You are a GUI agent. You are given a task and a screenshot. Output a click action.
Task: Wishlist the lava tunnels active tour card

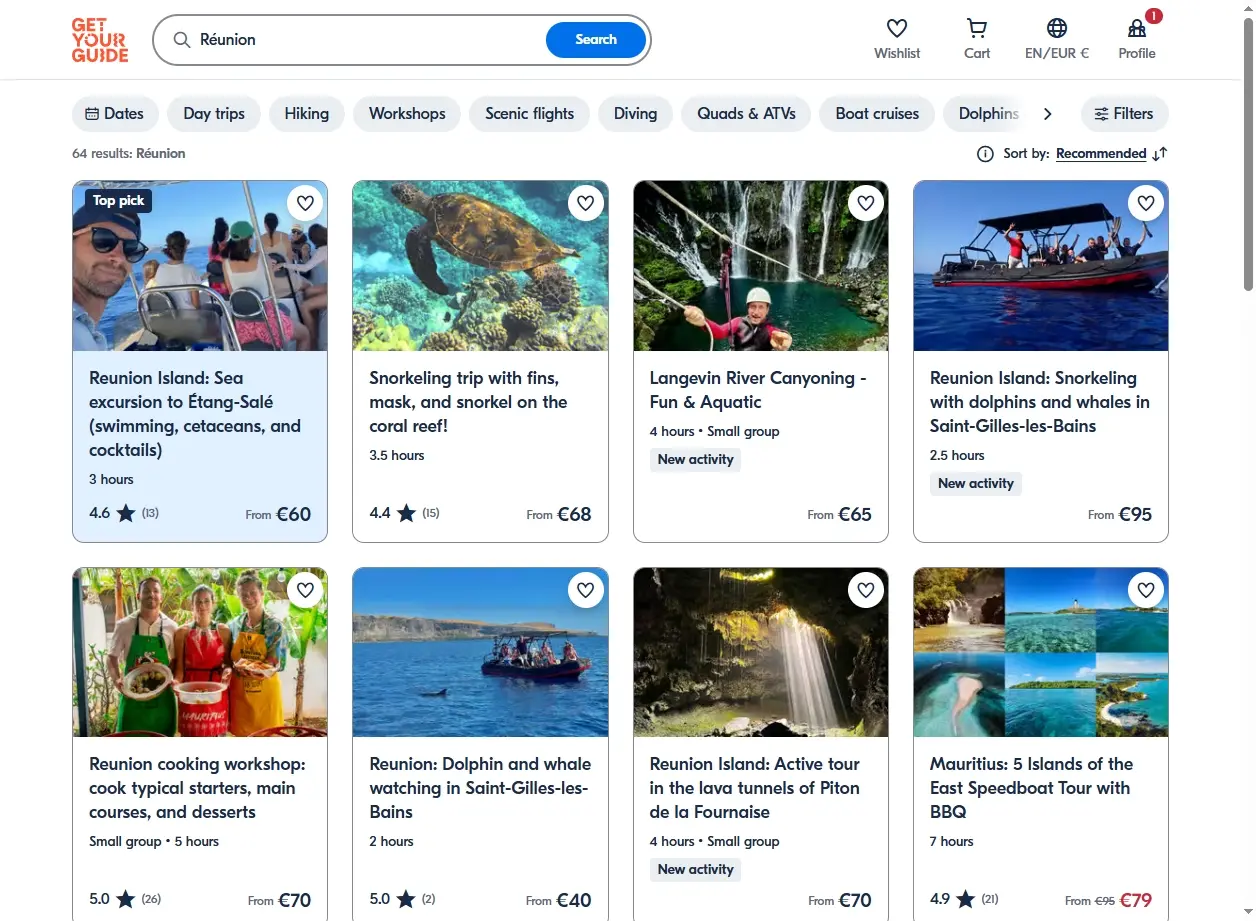pyautogui.click(x=866, y=590)
